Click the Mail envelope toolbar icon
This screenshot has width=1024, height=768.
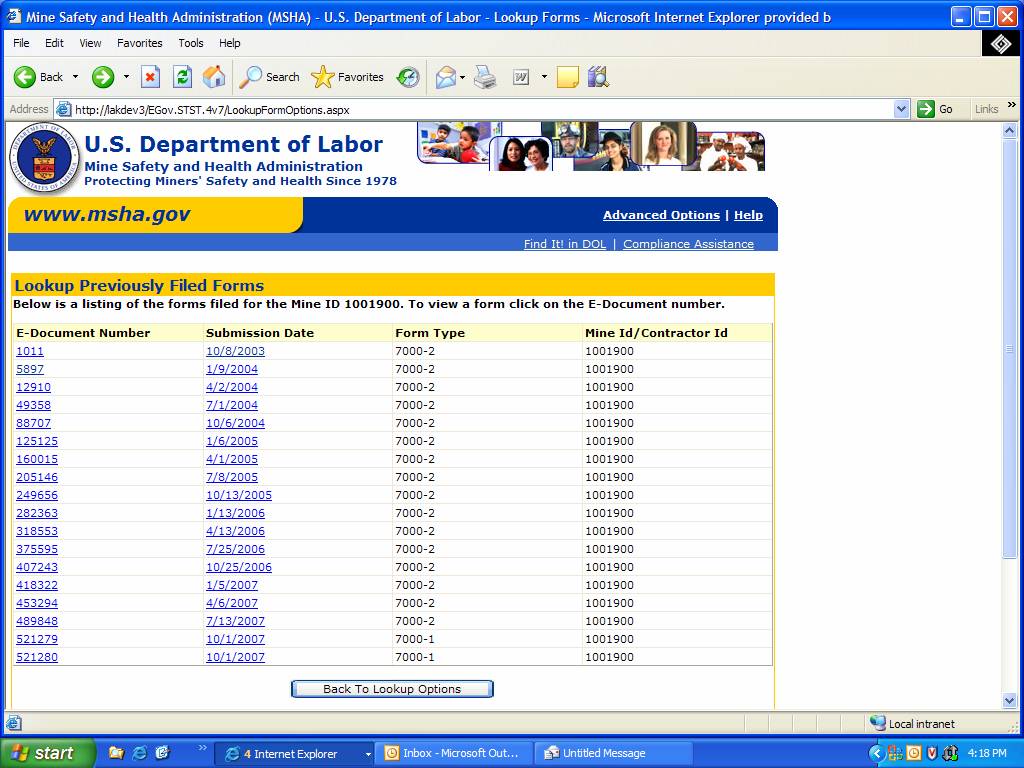pyautogui.click(x=445, y=77)
